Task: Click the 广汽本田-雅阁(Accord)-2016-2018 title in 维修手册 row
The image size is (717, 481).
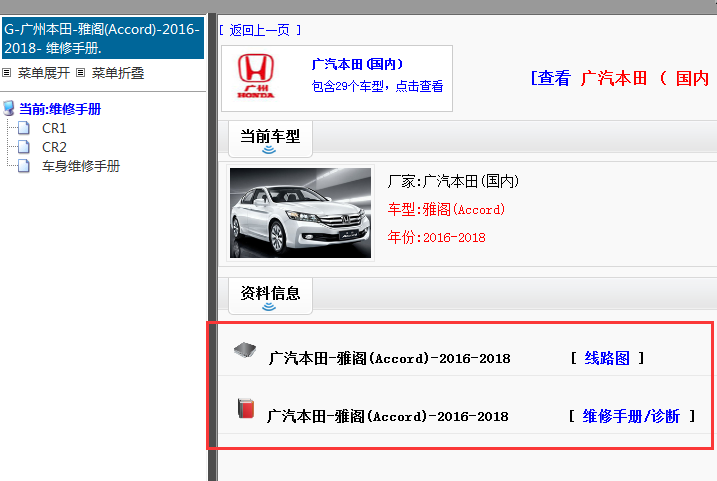Action: pos(388,416)
